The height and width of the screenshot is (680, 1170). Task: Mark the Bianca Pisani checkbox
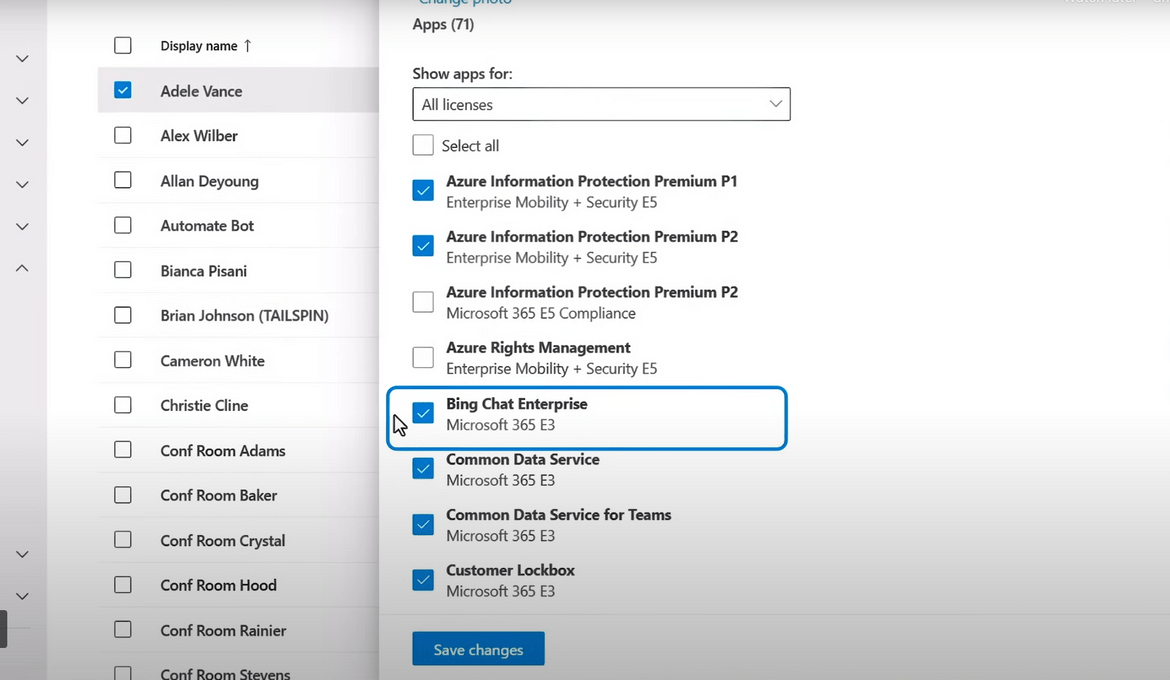tap(123, 270)
